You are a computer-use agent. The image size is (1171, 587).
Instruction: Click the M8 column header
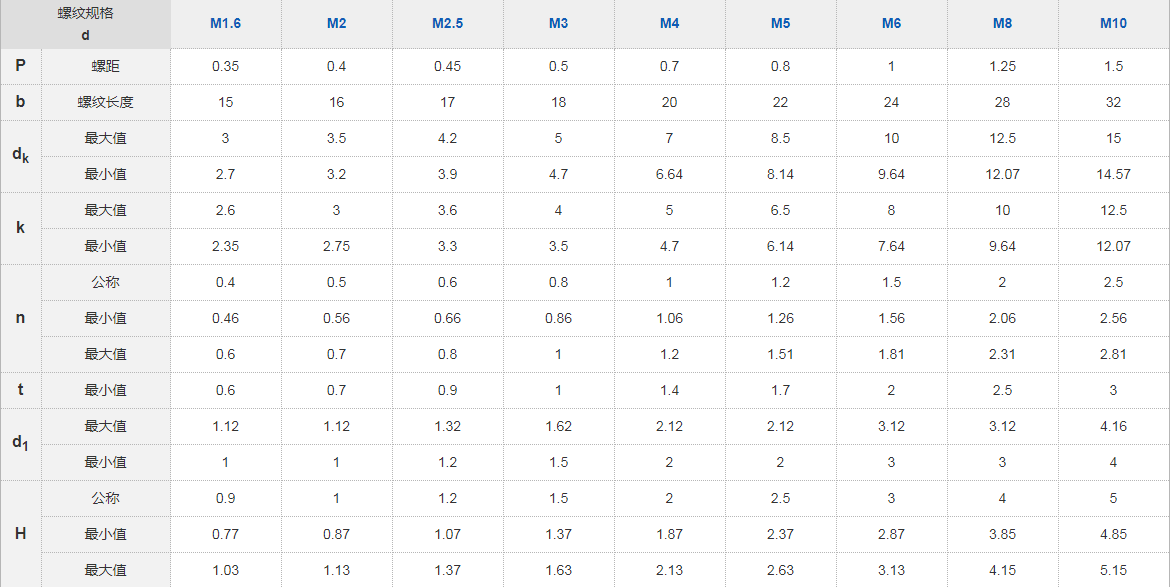(1002, 23)
